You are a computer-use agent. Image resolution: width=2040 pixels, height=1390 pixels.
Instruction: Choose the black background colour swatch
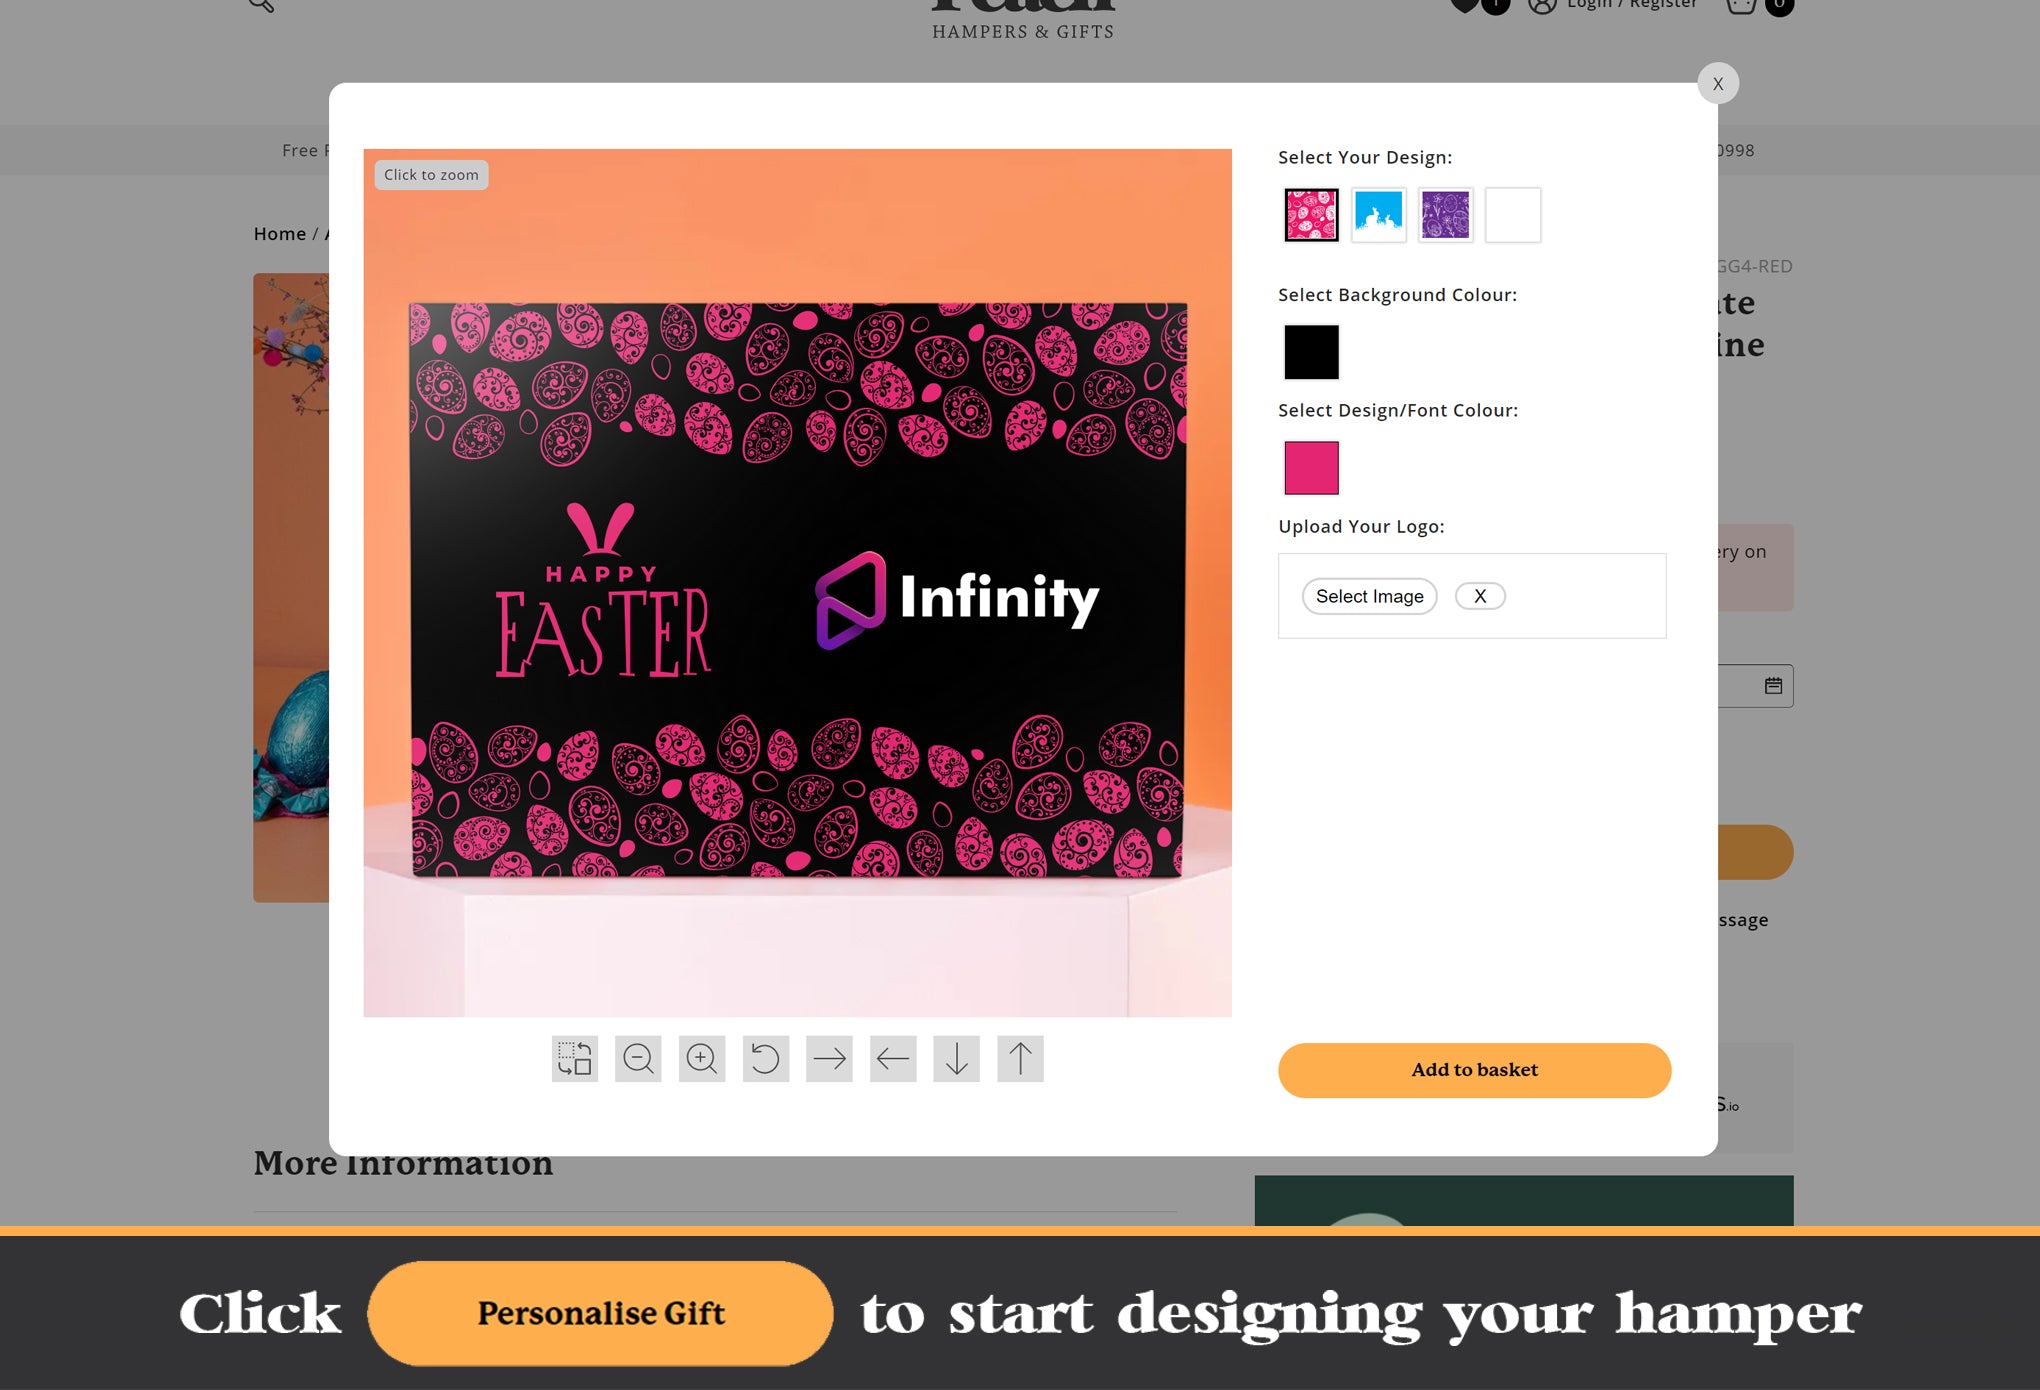[1311, 352]
